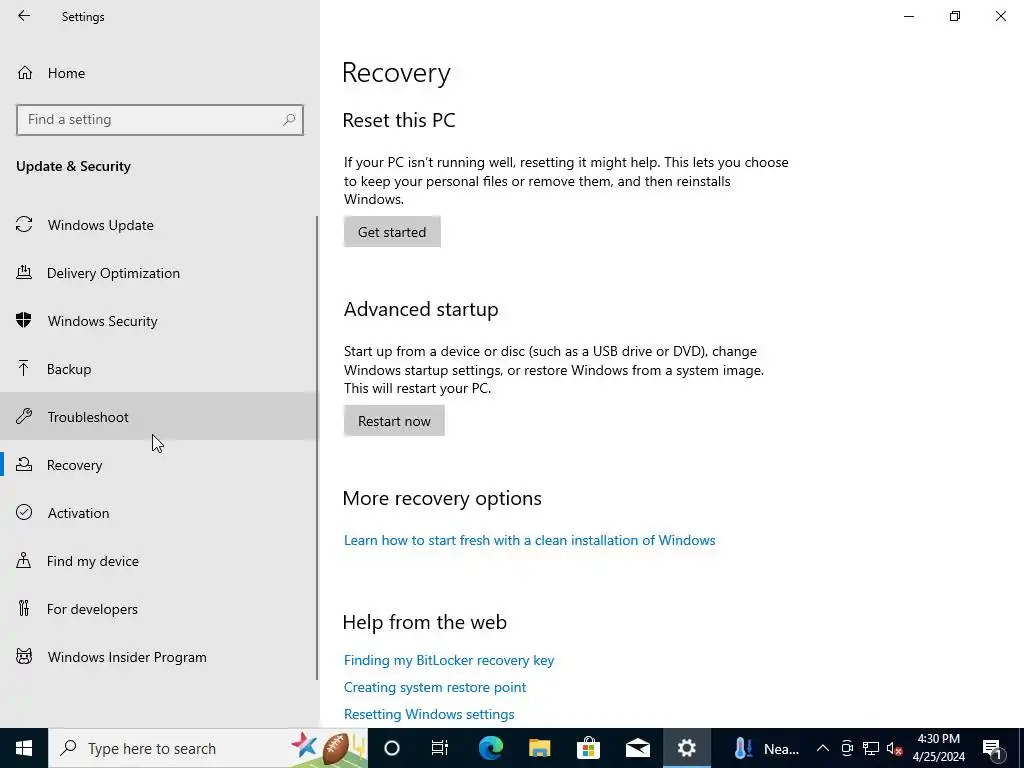The width and height of the screenshot is (1024, 768).
Task: Open the Home icon in sidebar
Action: coord(25,72)
